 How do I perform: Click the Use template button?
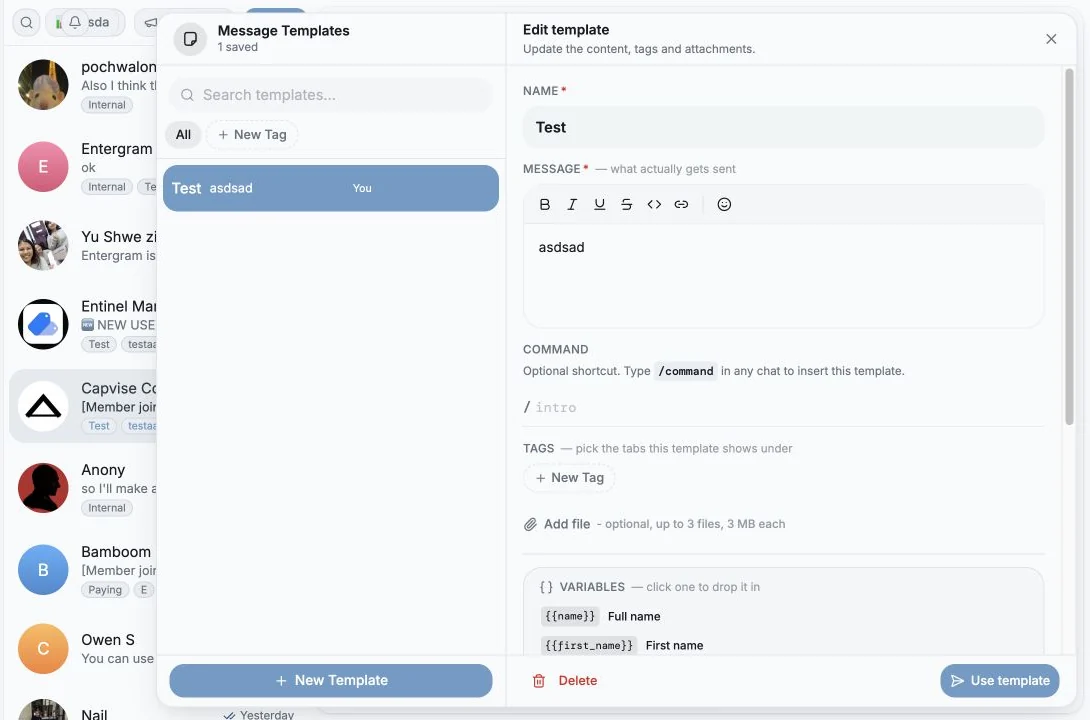click(1000, 680)
